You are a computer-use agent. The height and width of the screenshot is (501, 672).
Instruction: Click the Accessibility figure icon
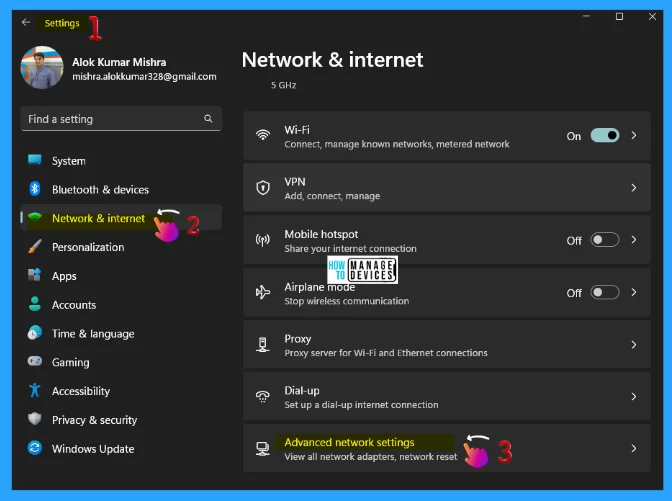coord(35,390)
